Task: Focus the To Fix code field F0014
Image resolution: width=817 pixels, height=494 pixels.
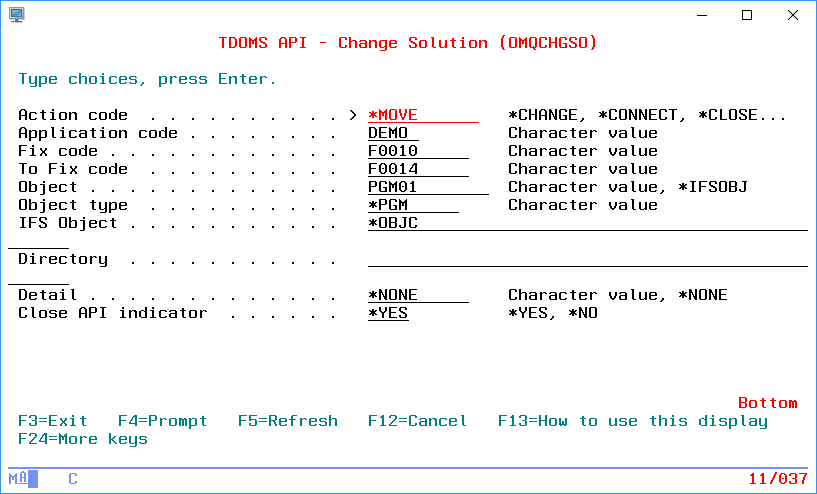Action: point(417,169)
